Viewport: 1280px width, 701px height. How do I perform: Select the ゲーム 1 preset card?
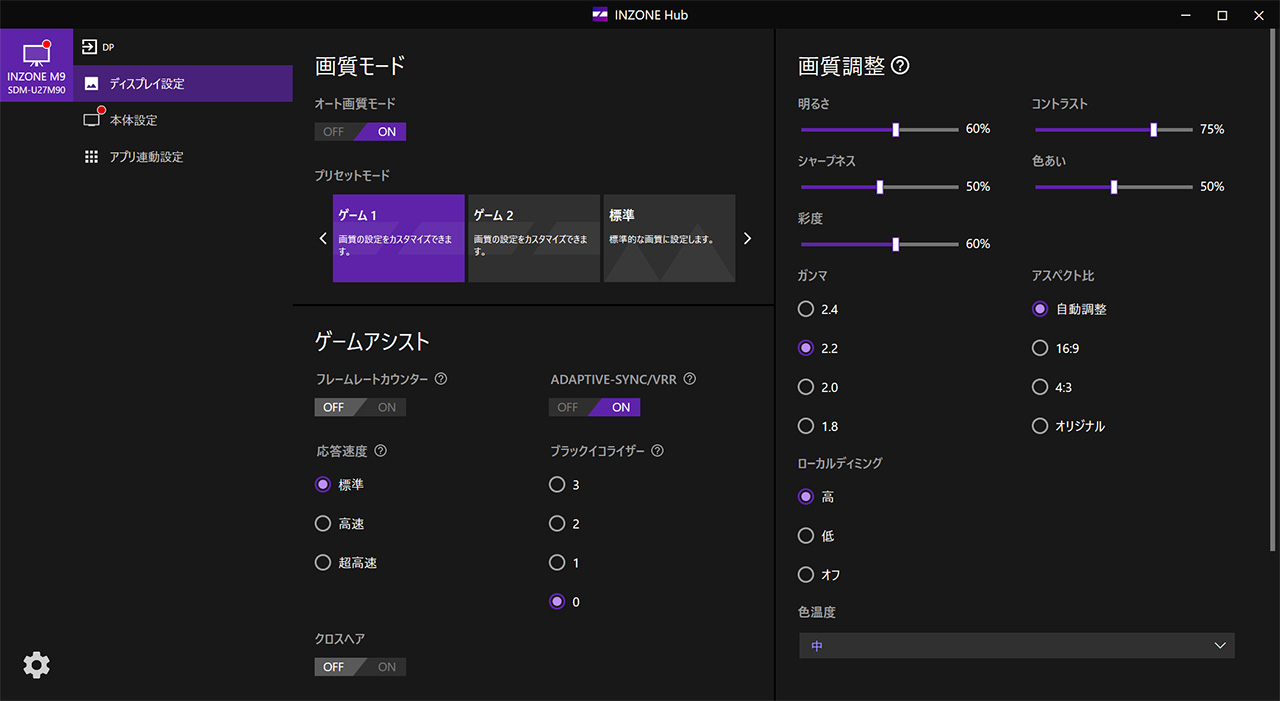[x=398, y=238]
